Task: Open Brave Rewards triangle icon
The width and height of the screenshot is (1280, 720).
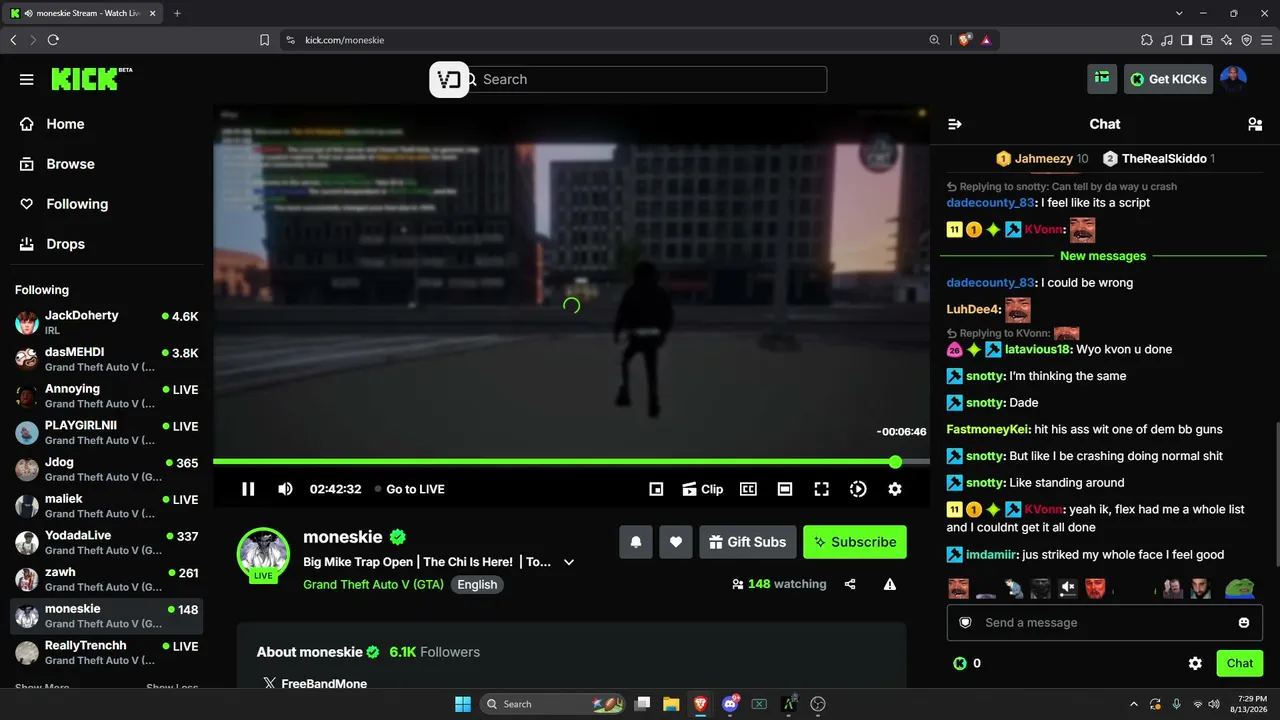Action: point(986,40)
